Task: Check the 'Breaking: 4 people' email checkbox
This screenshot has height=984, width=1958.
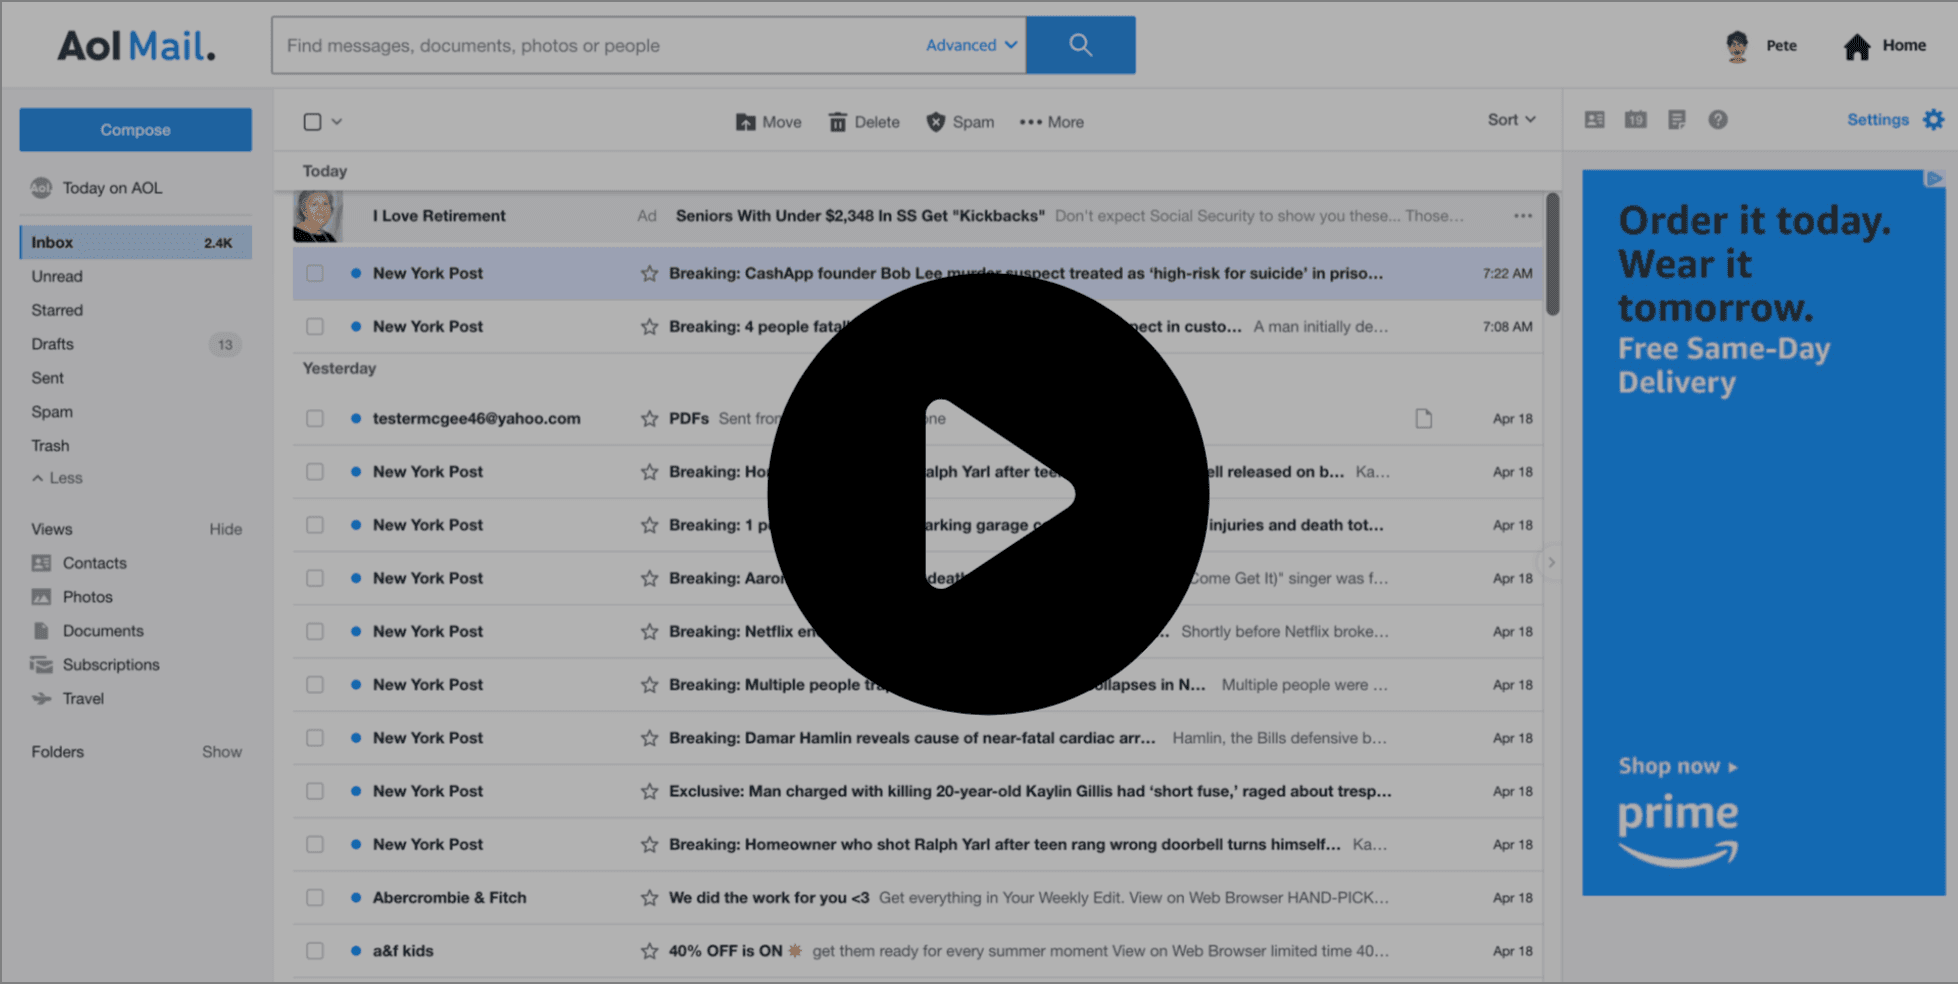Action: click(315, 326)
